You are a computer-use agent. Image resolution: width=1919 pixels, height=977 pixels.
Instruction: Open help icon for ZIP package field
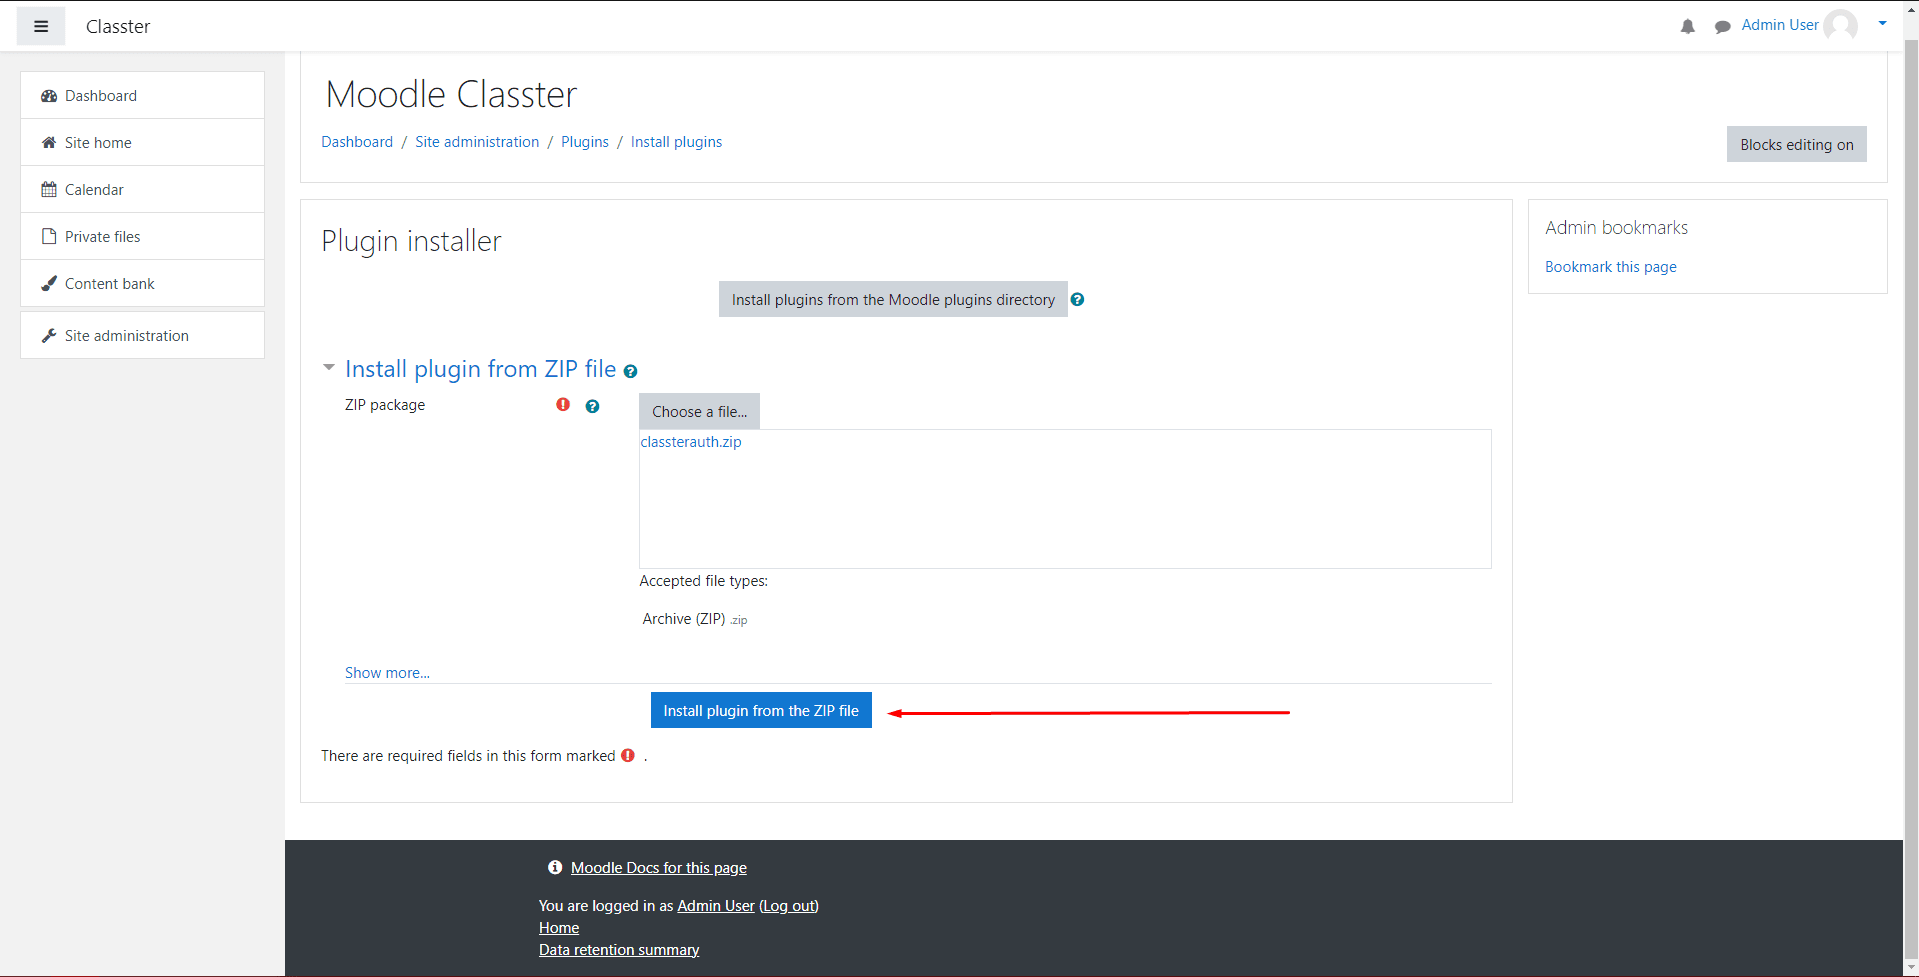pos(592,406)
